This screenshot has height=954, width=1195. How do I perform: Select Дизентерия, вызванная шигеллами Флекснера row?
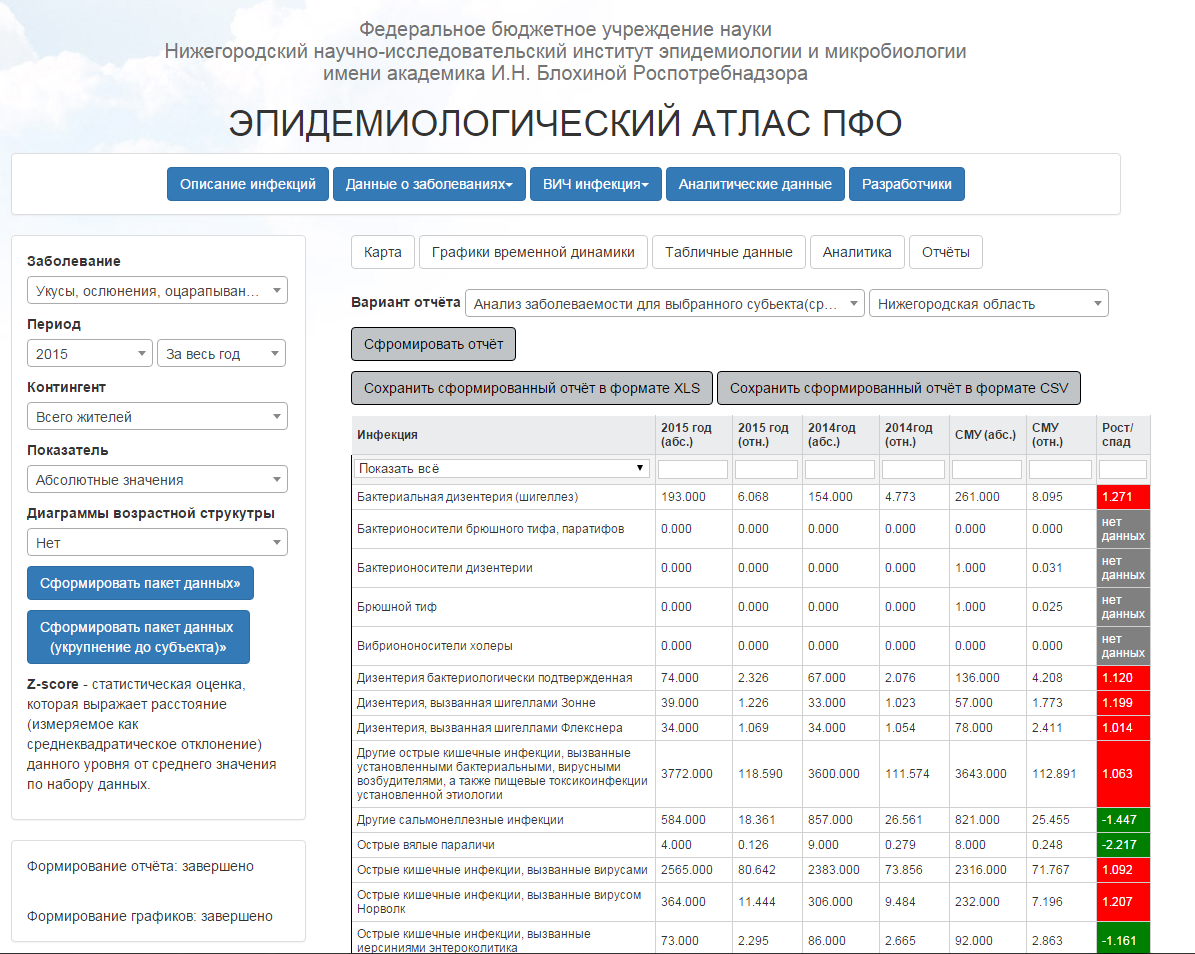[751, 728]
